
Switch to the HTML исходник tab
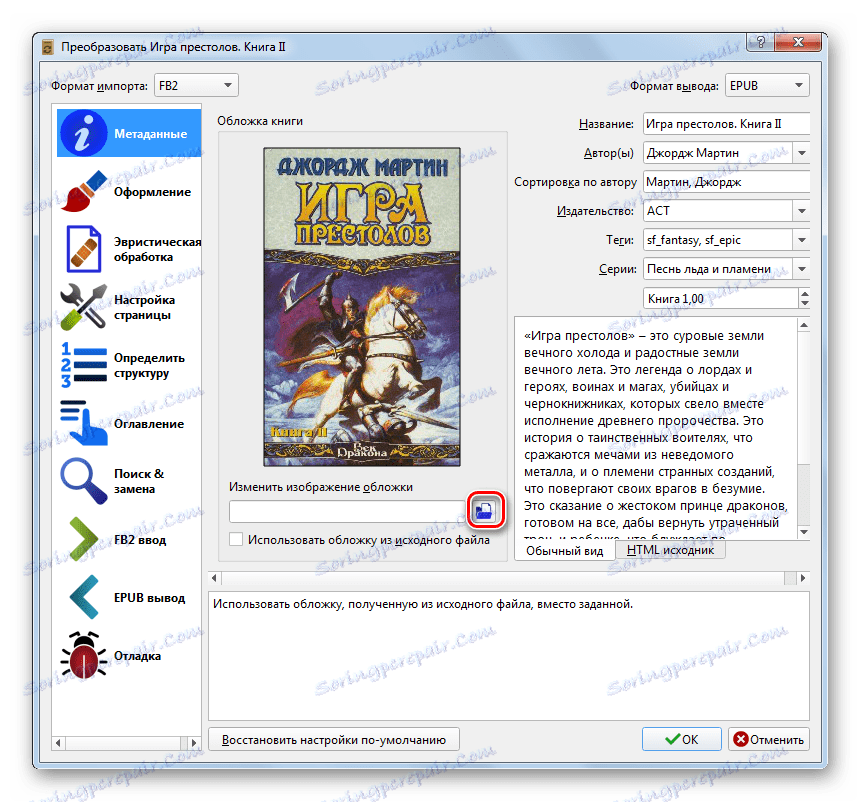click(x=670, y=550)
